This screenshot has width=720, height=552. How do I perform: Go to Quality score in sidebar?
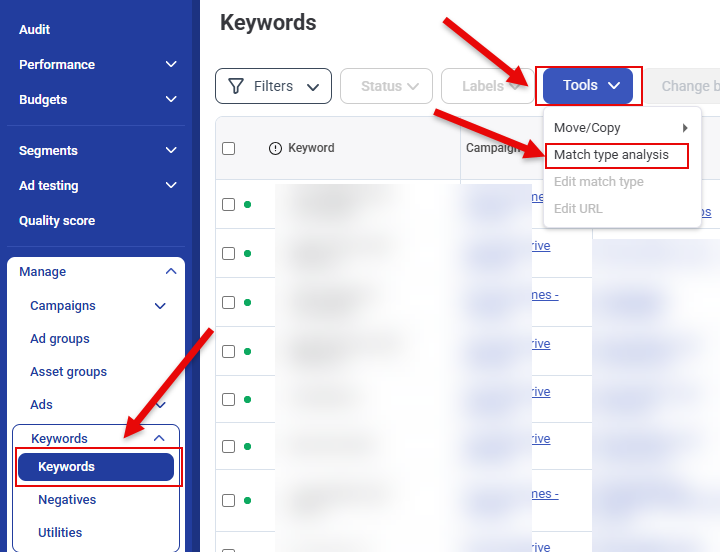[57, 221]
